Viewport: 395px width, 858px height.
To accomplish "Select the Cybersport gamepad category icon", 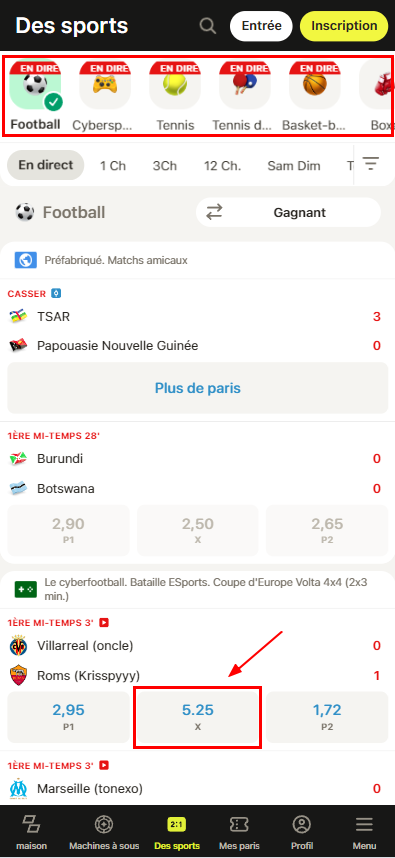I will 105,85.
